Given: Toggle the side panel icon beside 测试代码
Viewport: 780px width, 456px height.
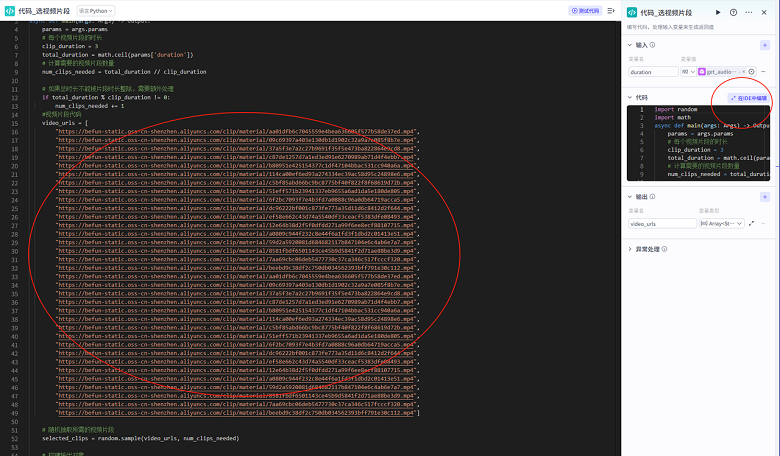Looking at the screenshot, I should click(x=612, y=11).
